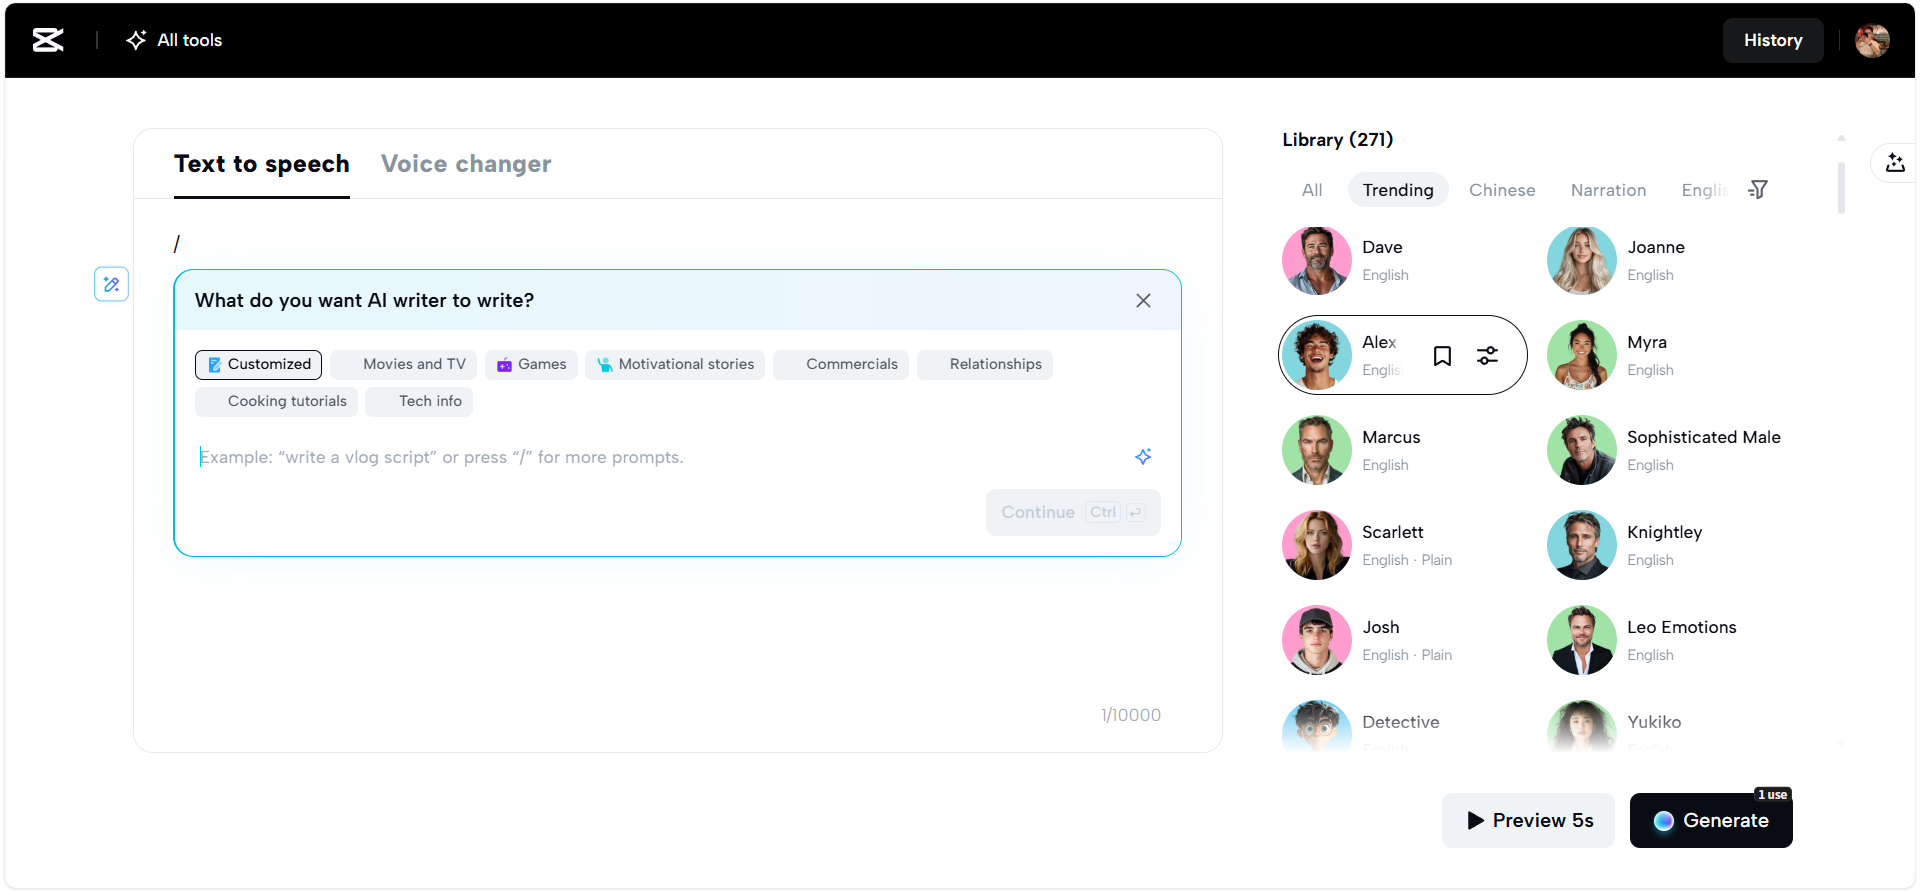The width and height of the screenshot is (1920, 893).
Task: Play the Preview 5s sample
Action: (x=1528, y=820)
